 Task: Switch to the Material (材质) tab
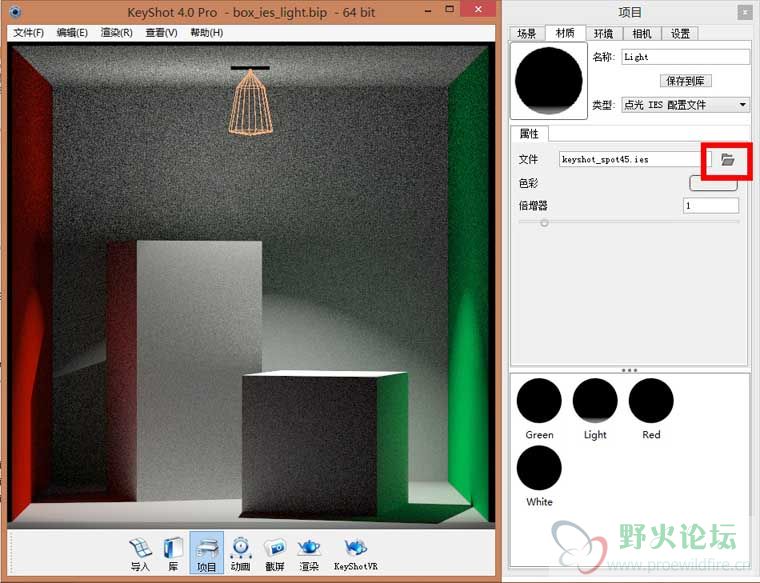pos(565,33)
